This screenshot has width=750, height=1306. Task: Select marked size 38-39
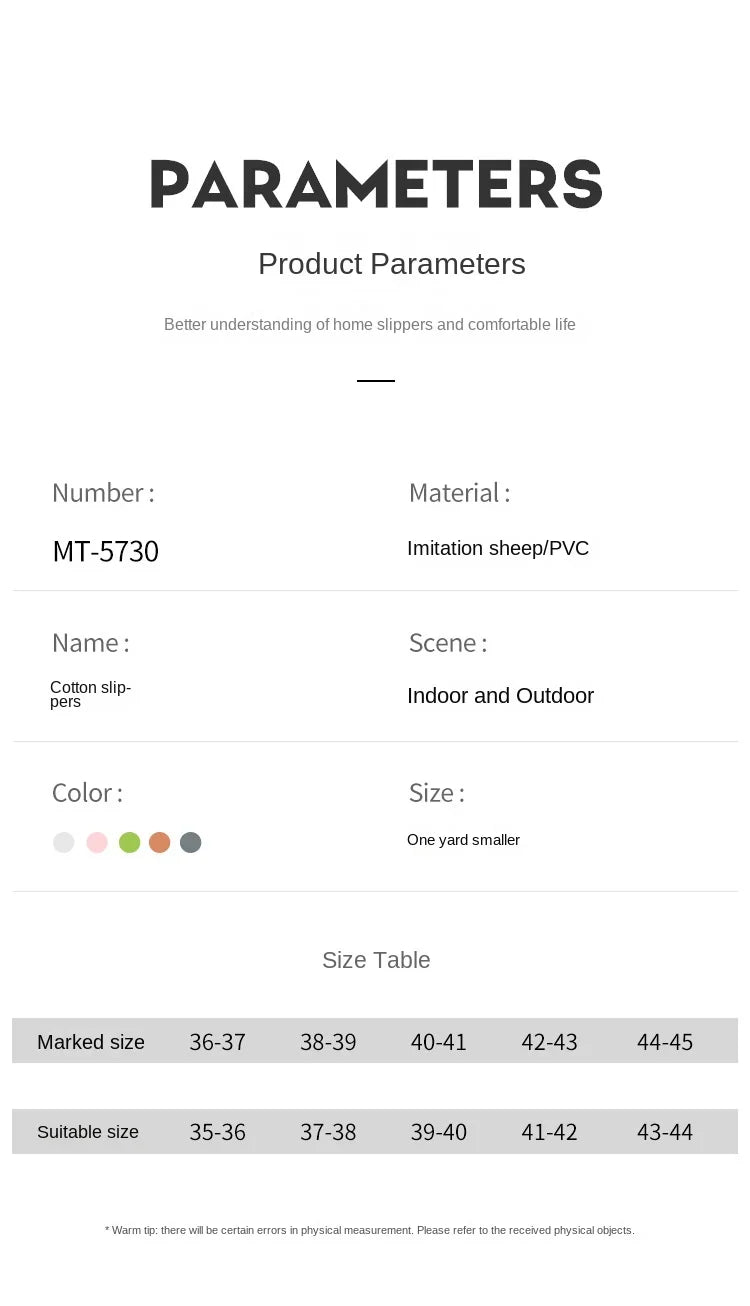coord(328,1042)
